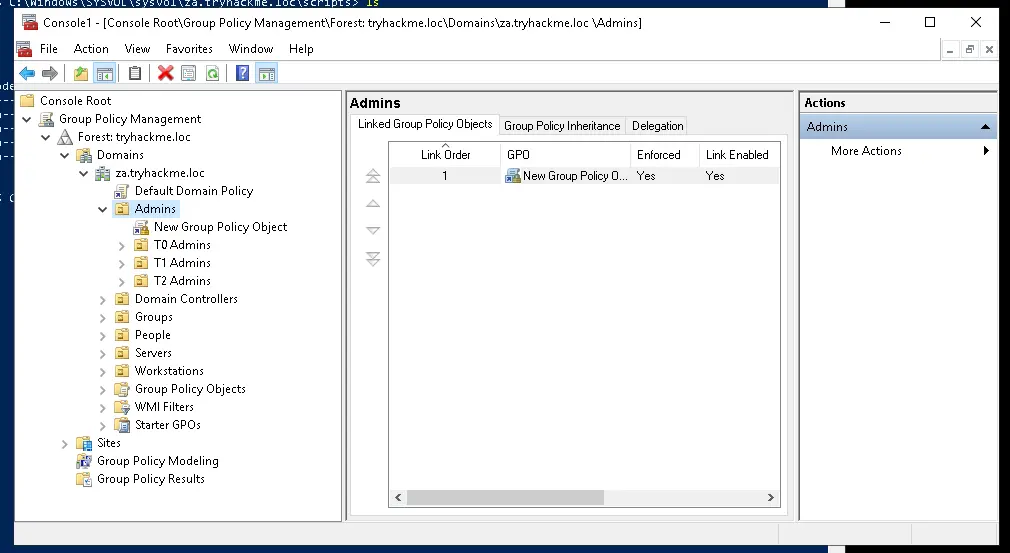Click the Starter GPOs folder icon
Image resolution: width=1010 pixels, height=553 pixels.
click(122, 425)
